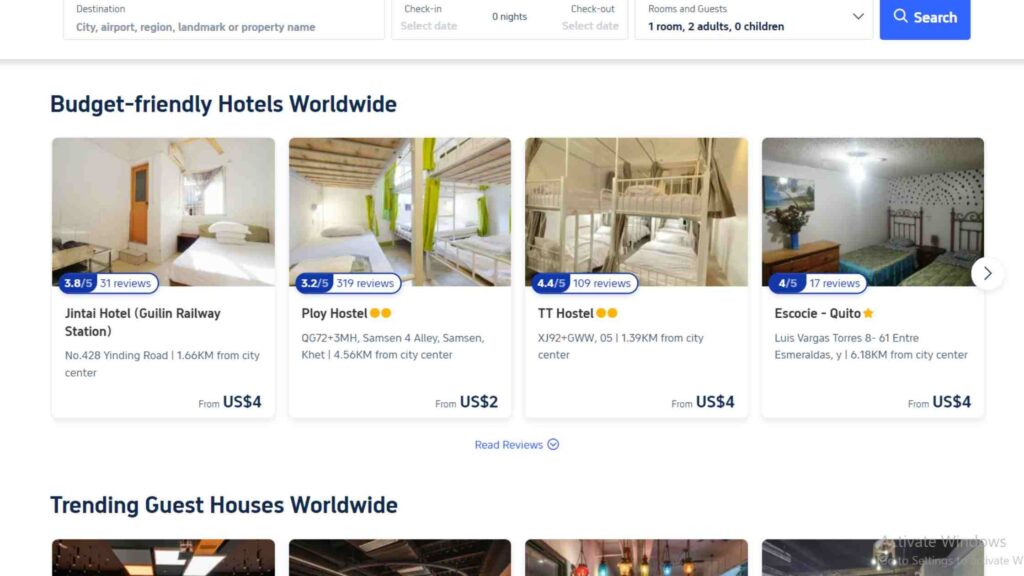Viewport: 1024px width, 576px height.
Task: Click the 17 reviews badge on Escocie
Action: (834, 283)
